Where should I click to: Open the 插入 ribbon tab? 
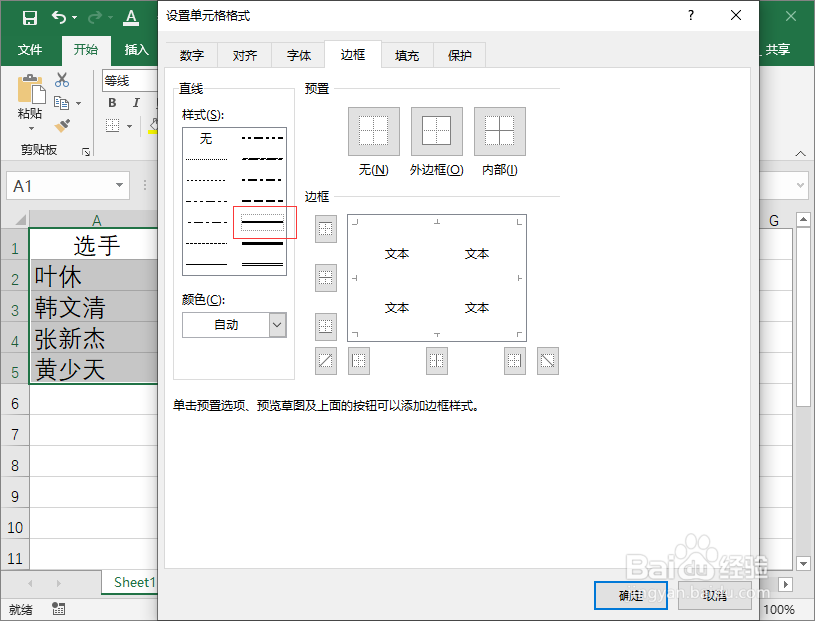[x=136, y=49]
